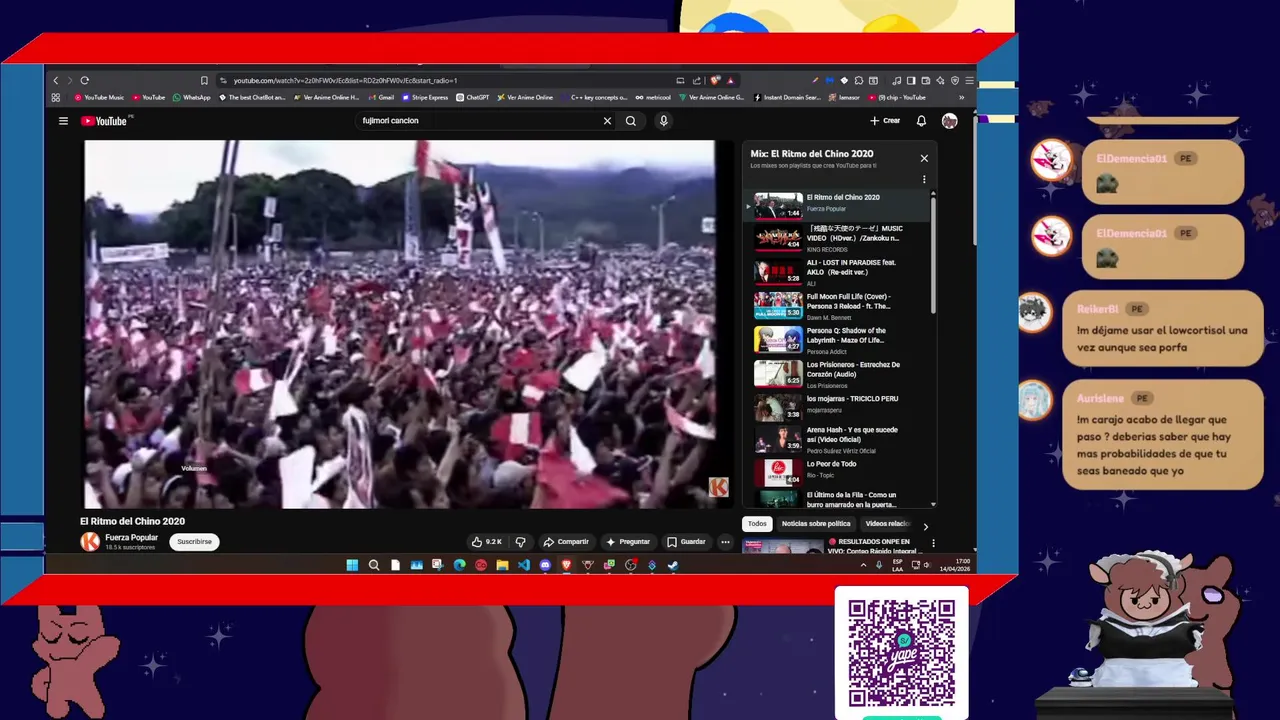Like the video showing 9.2 K
1280x720 pixels.
point(487,542)
